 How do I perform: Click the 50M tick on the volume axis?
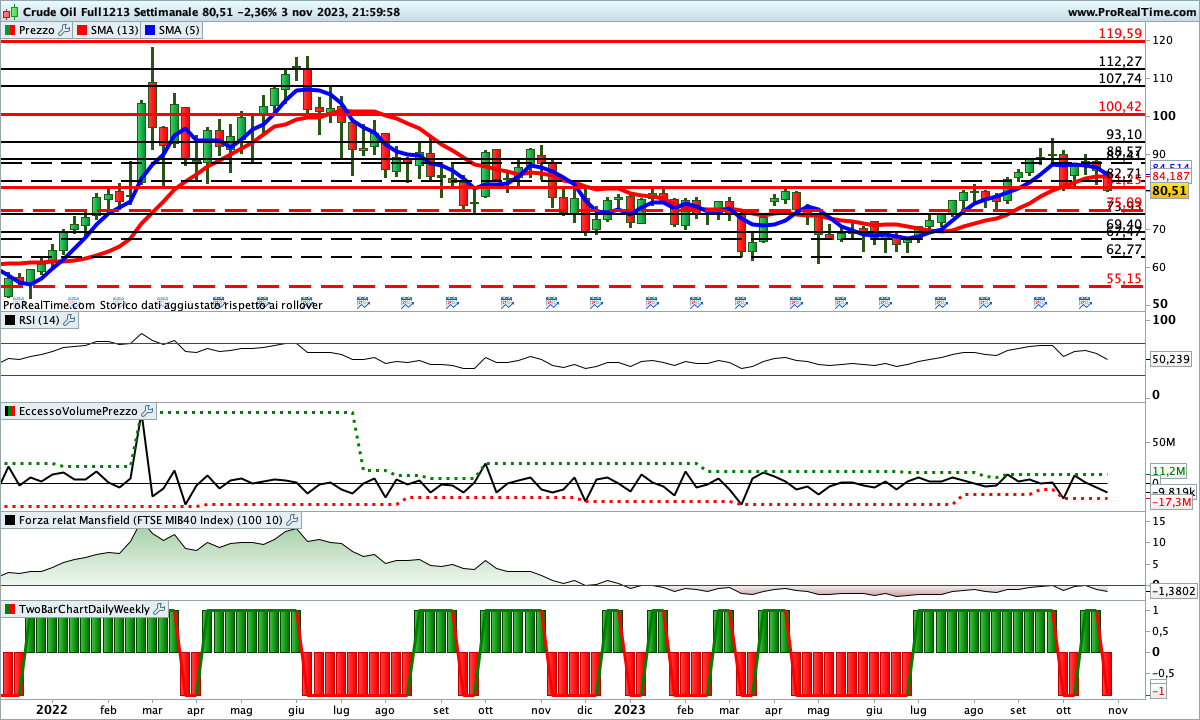(1163, 442)
